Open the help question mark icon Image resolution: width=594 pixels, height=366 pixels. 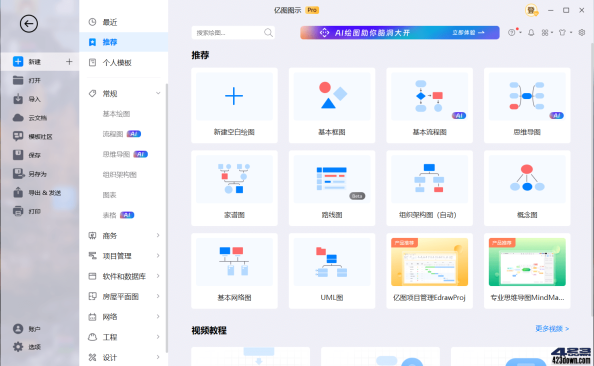512,33
